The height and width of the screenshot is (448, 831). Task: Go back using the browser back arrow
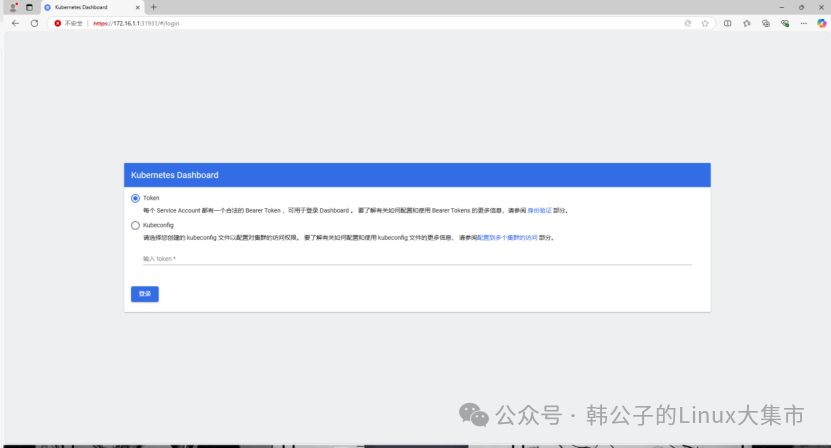click(15, 23)
